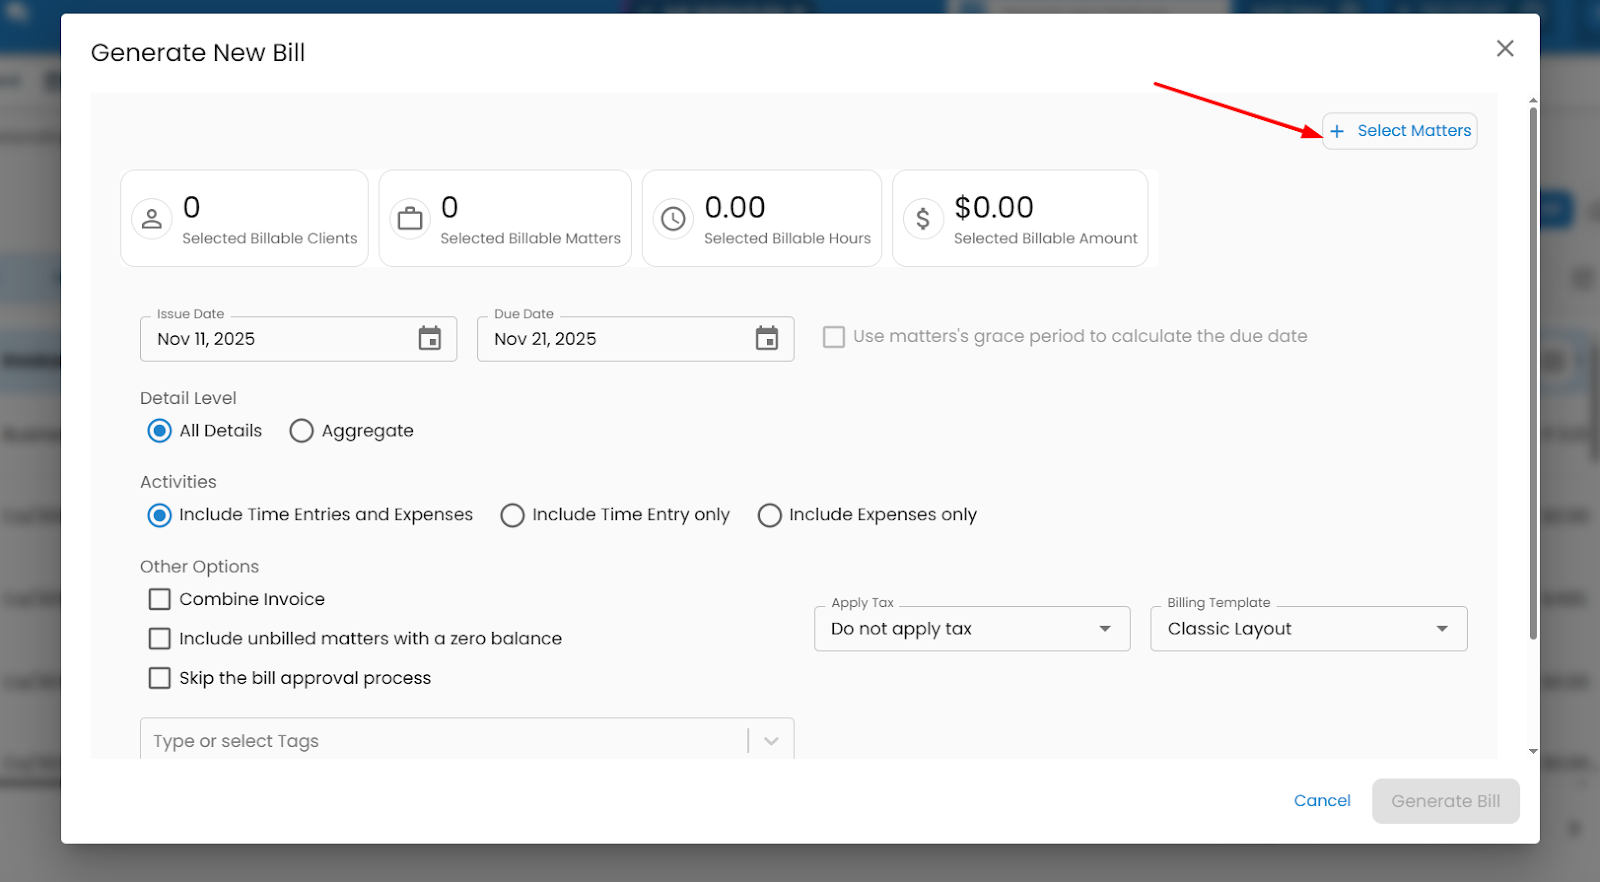Check Skip the bill approval process
This screenshot has height=882, width=1600.
point(160,678)
